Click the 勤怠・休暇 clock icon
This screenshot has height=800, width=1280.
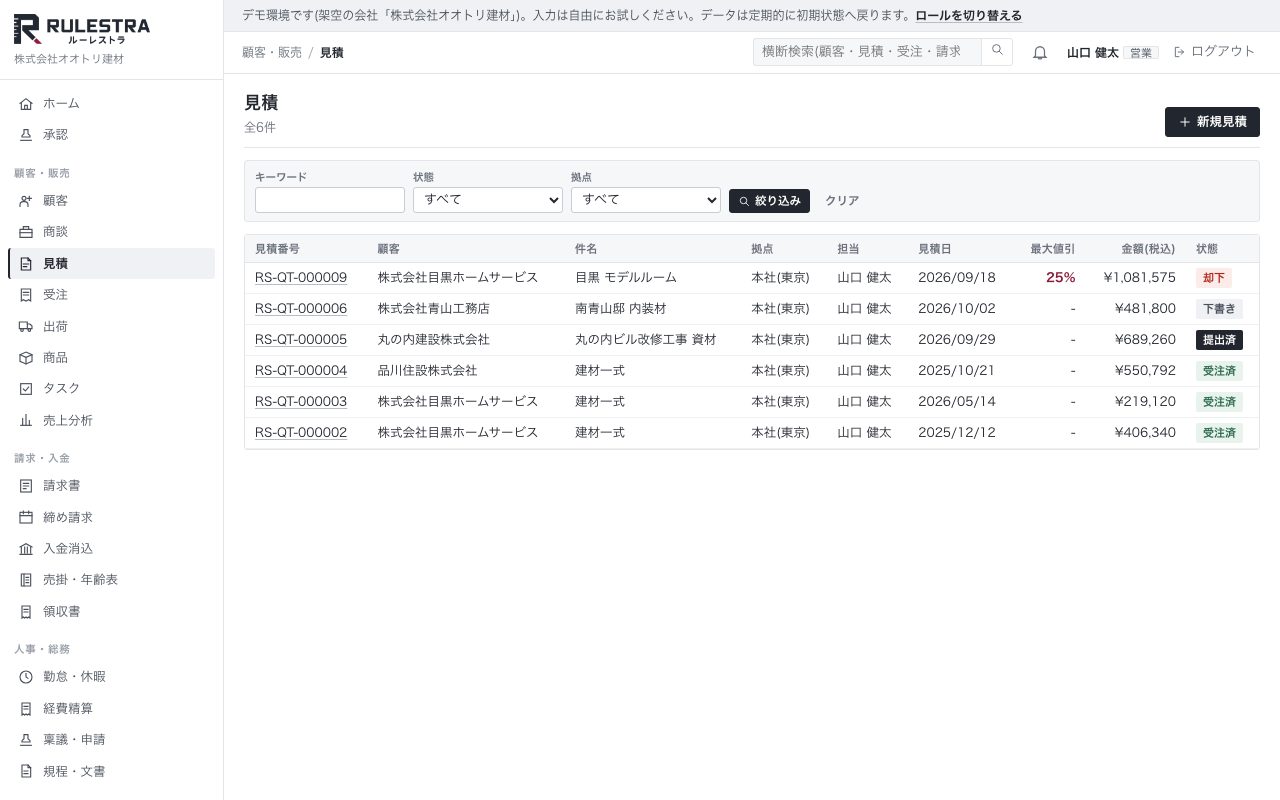pyautogui.click(x=26, y=677)
